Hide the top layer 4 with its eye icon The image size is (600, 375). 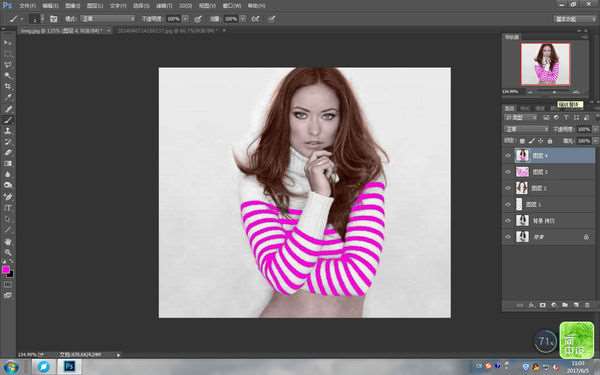tap(508, 156)
